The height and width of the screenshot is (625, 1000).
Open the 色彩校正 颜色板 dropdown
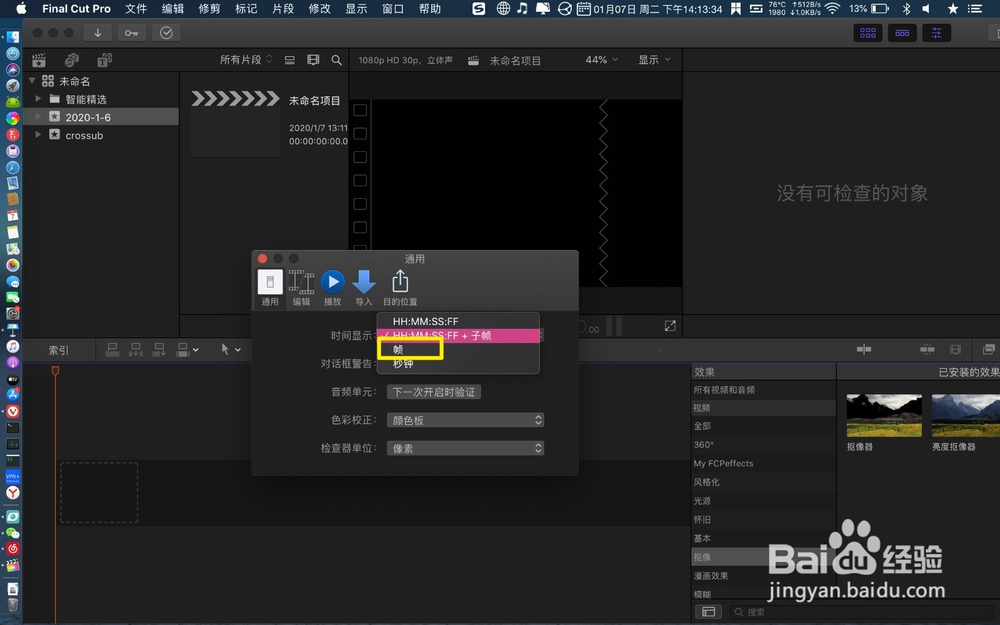pyautogui.click(x=466, y=420)
